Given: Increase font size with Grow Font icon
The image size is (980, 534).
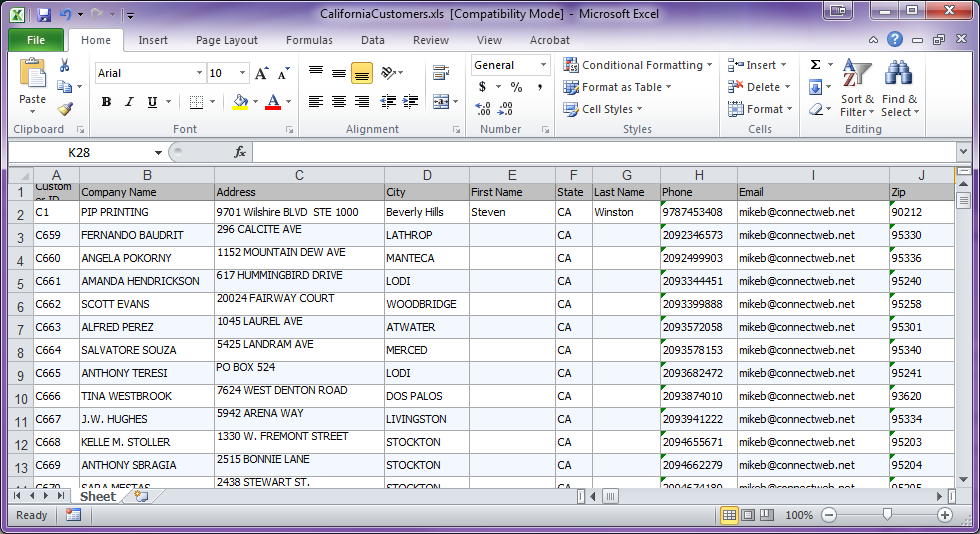Looking at the screenshot, I should (262, 73).
